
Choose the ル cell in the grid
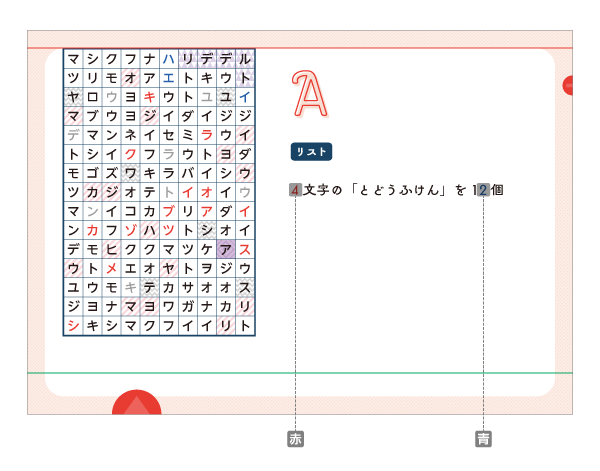pos(245,59)
